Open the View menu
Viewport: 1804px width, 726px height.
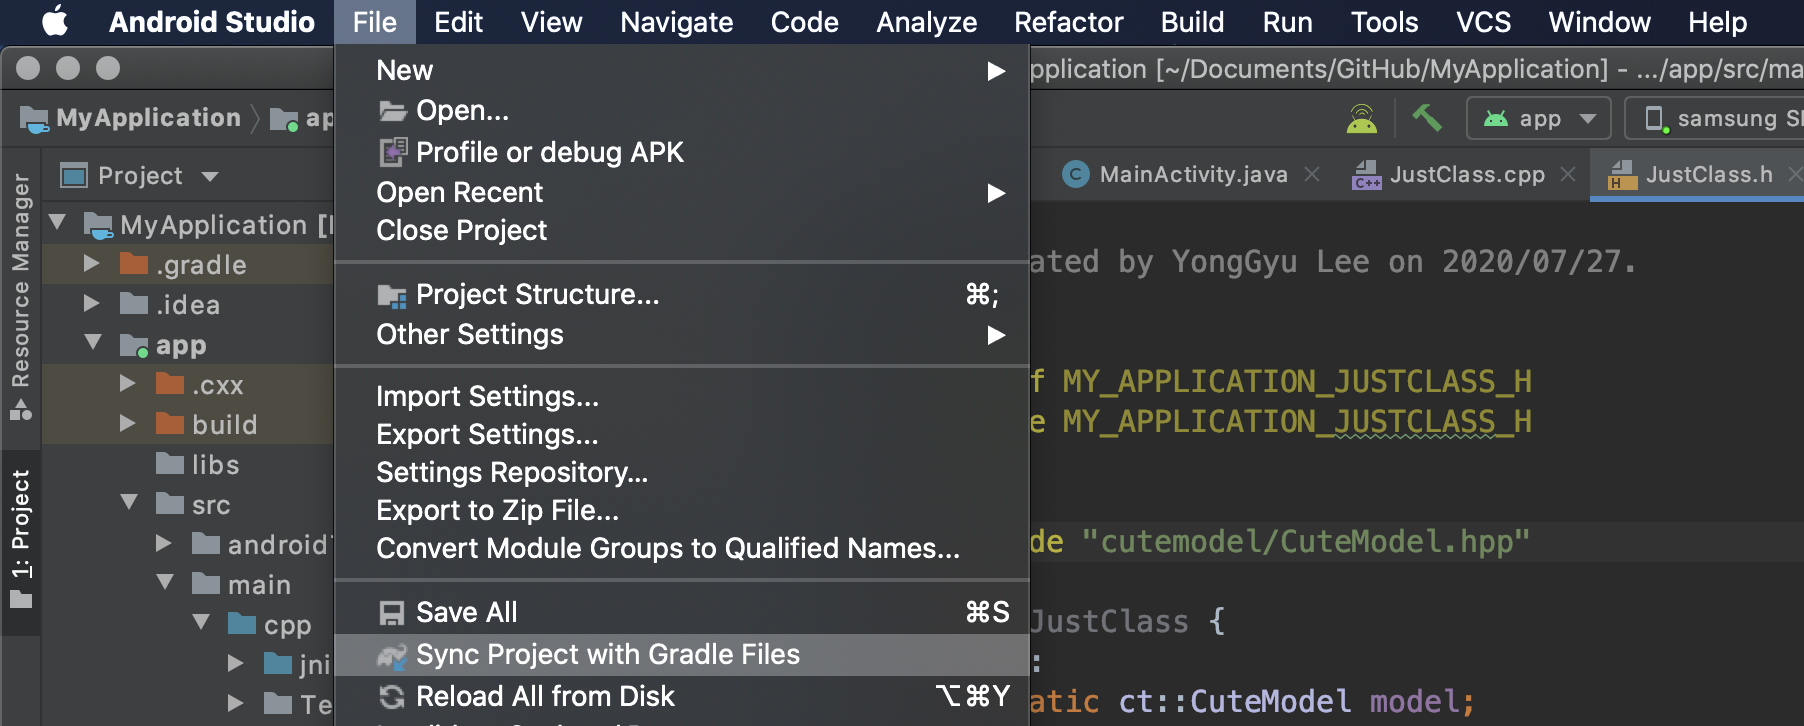pos(551,22)
